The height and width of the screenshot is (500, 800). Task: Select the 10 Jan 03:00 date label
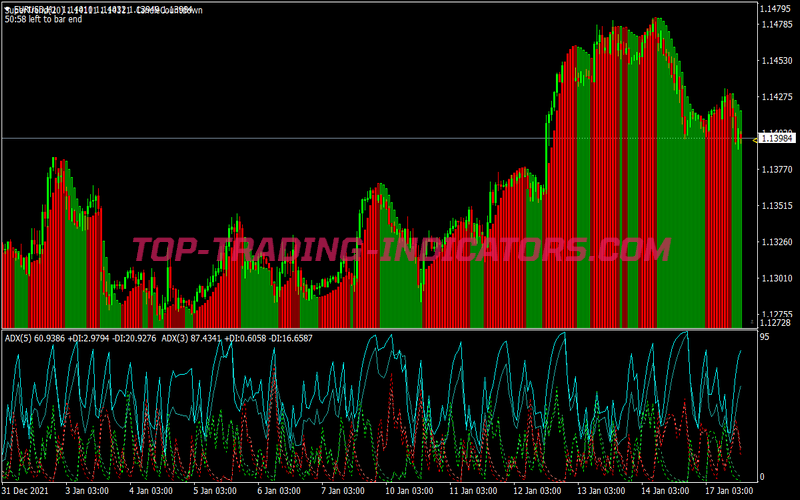[x=409, y=491]
